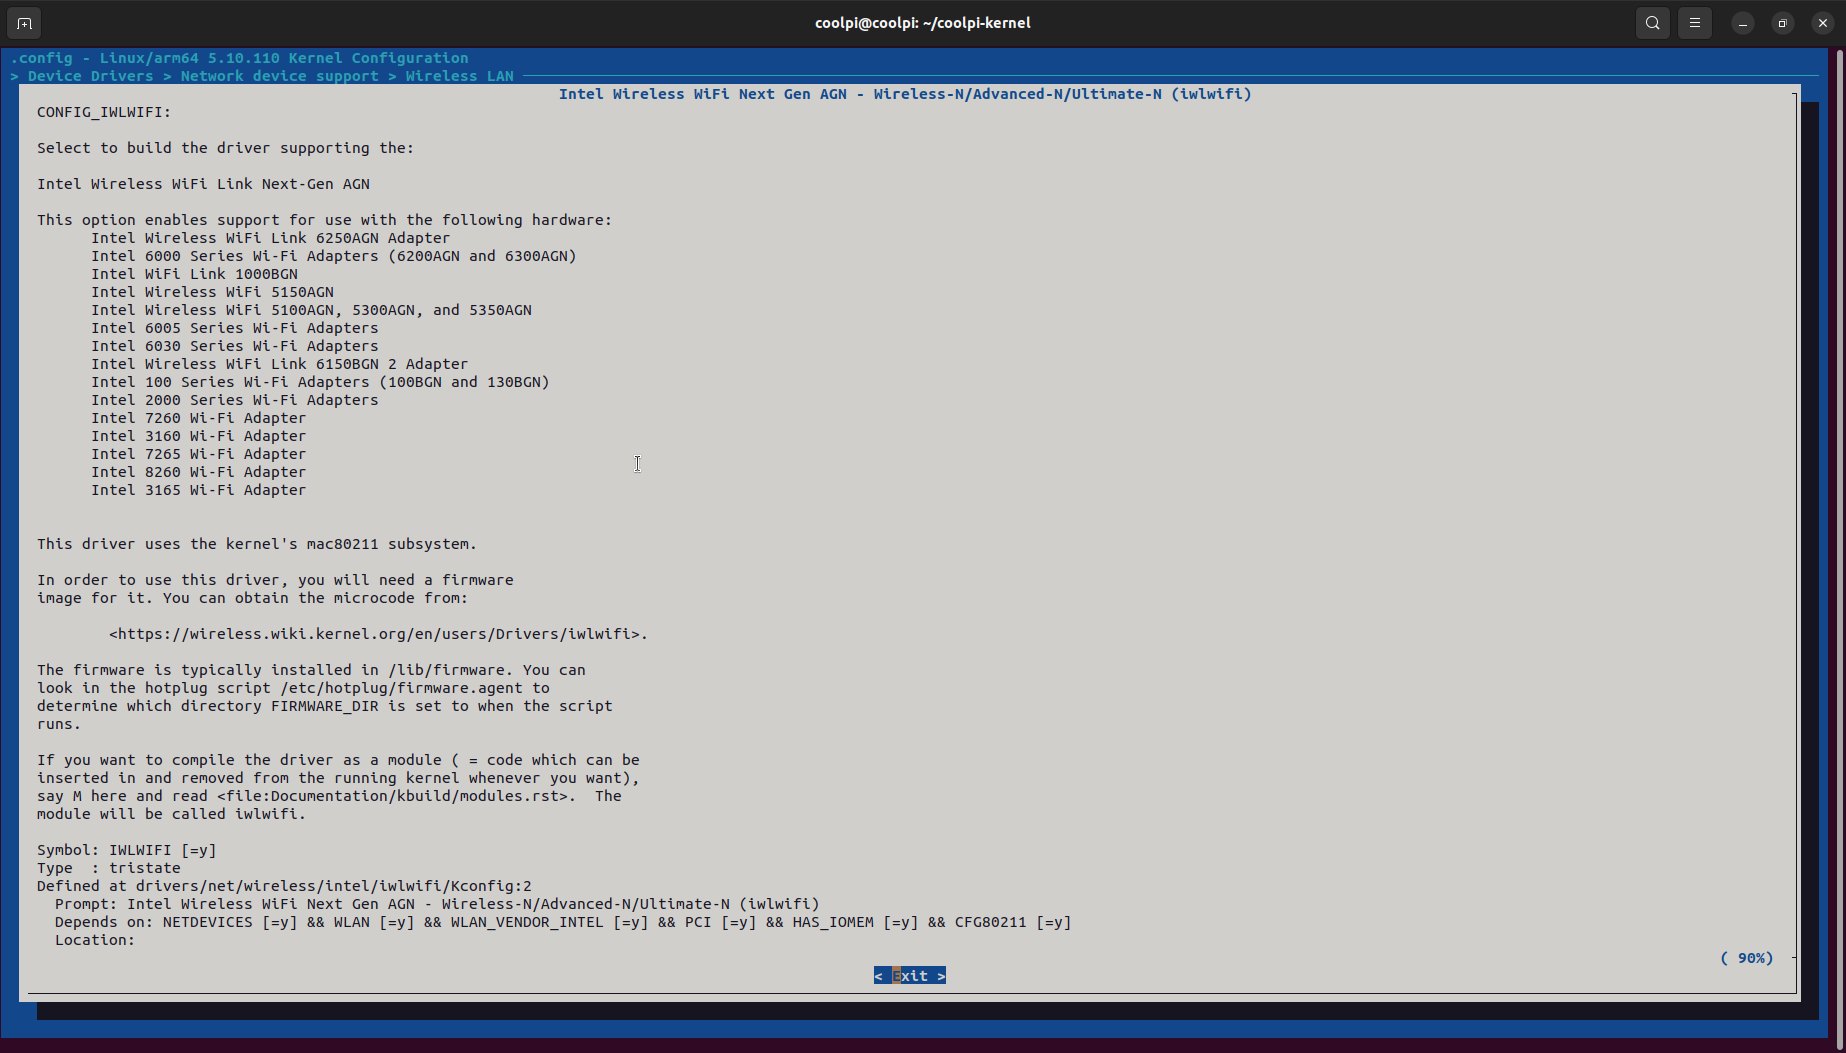Minimize the terminal window
The image size is (1846, 1053).
point(1743,23)
